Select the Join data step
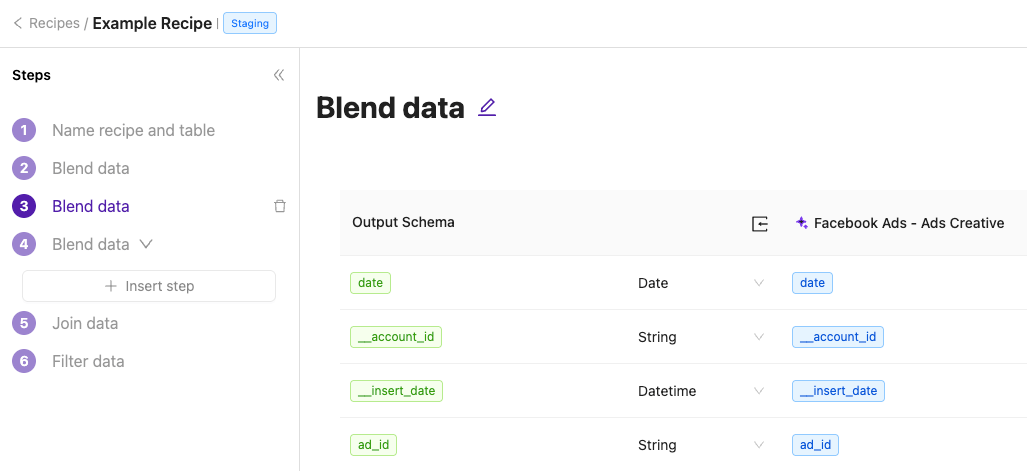1027x471 pixels. [85, 323]
